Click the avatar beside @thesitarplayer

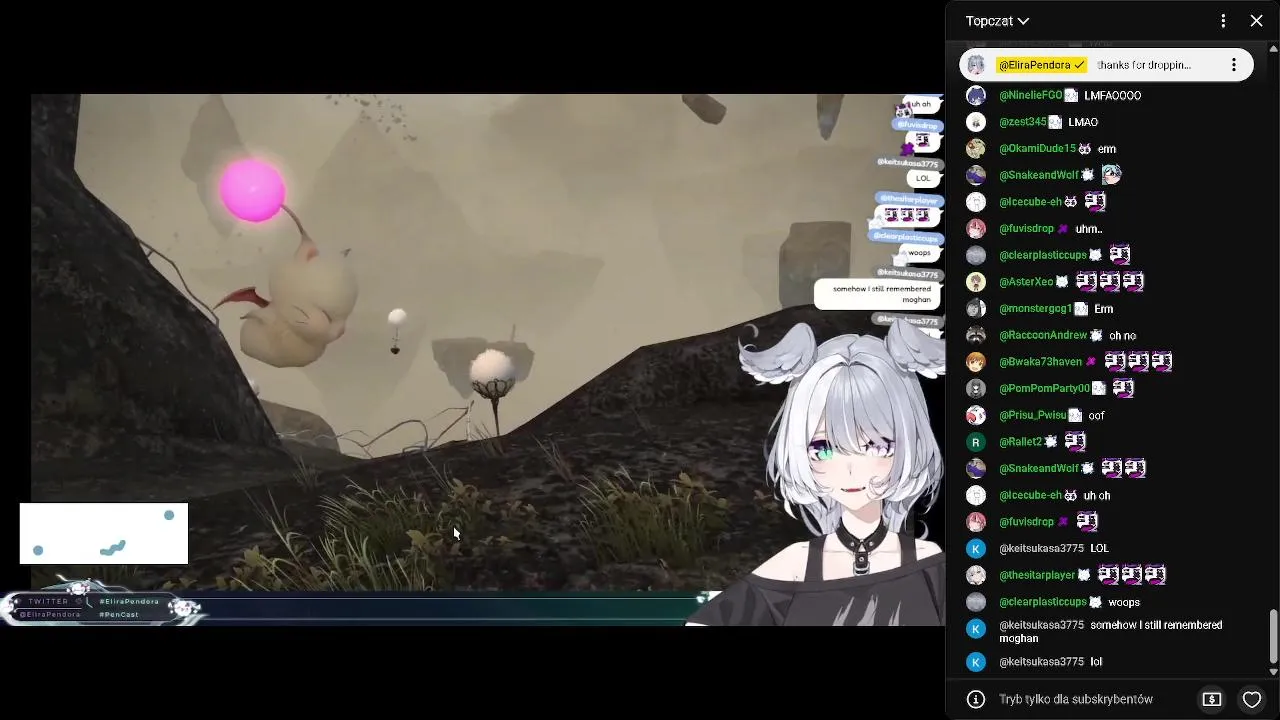pyautogui.click(x=976, y=575)
